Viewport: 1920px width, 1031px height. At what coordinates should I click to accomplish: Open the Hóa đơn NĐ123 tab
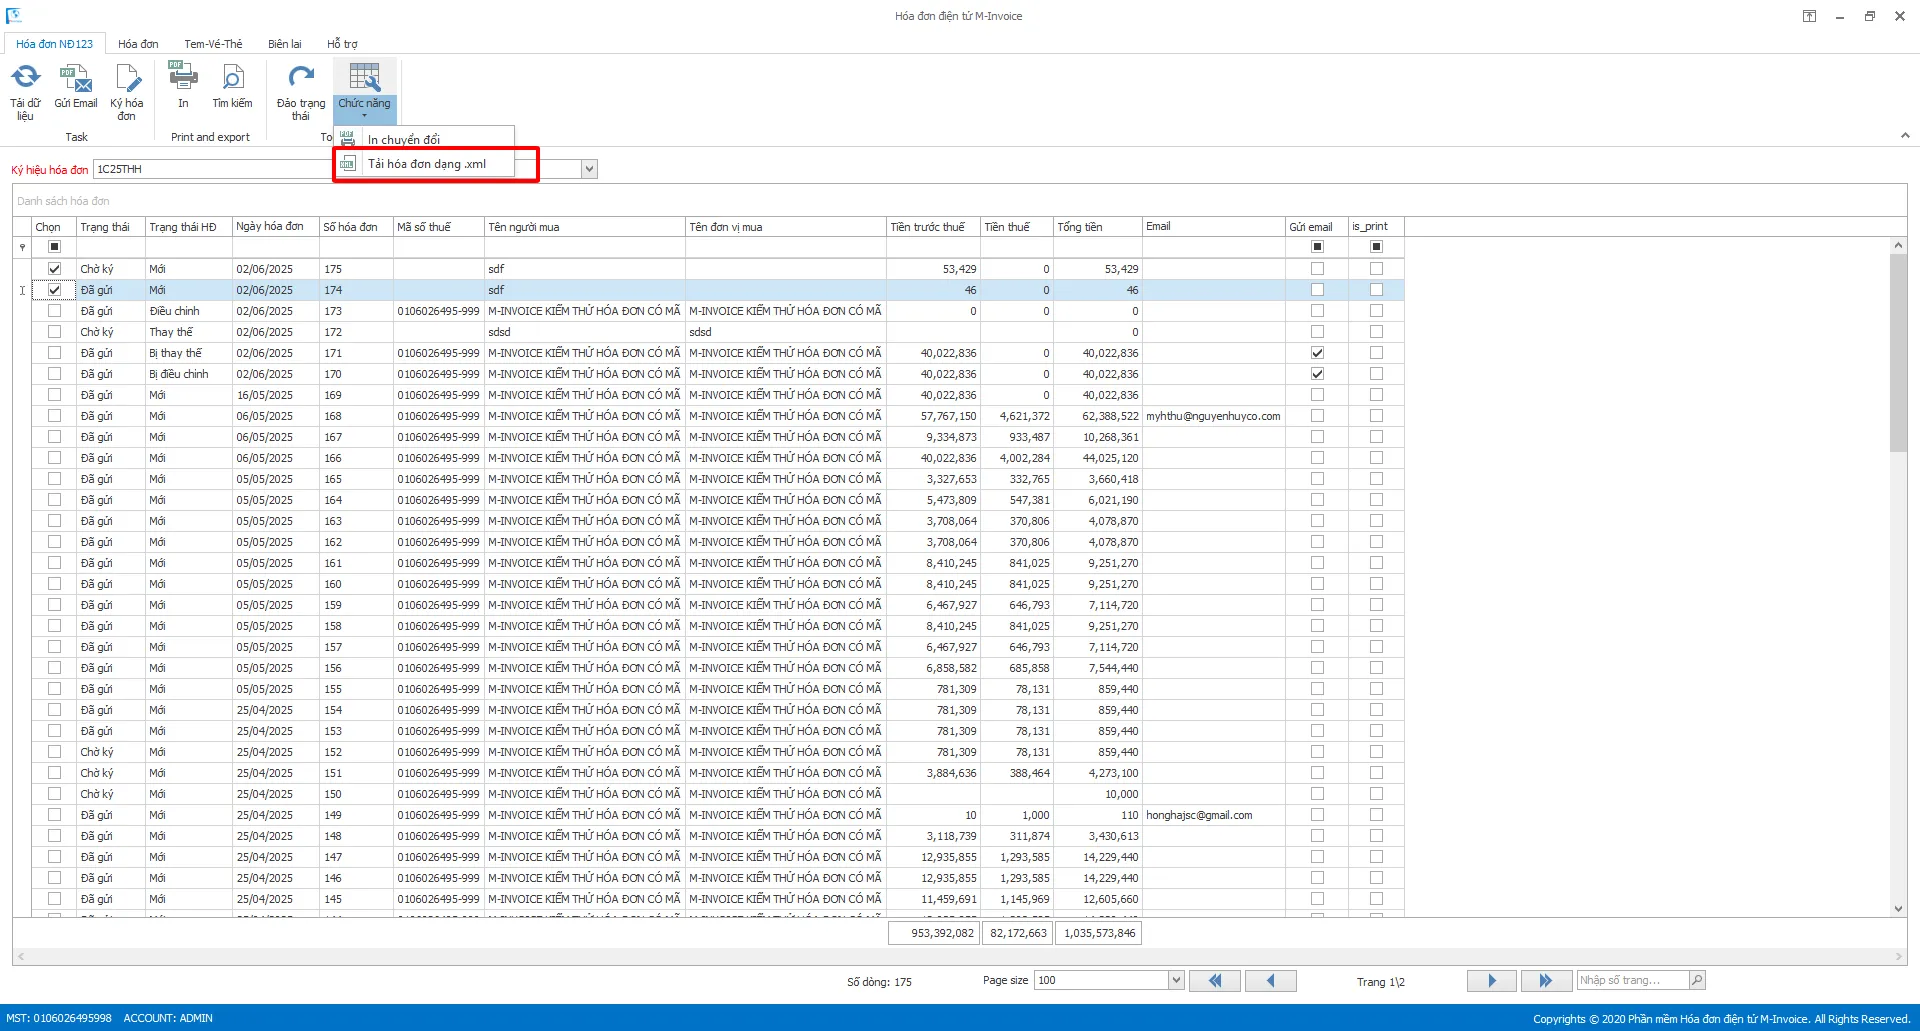[54, 44]
